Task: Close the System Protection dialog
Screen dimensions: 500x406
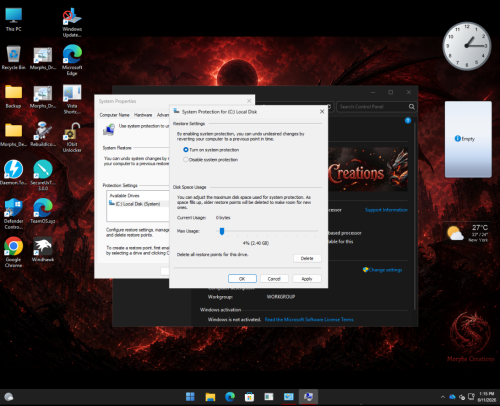Action: click(322, 111)
